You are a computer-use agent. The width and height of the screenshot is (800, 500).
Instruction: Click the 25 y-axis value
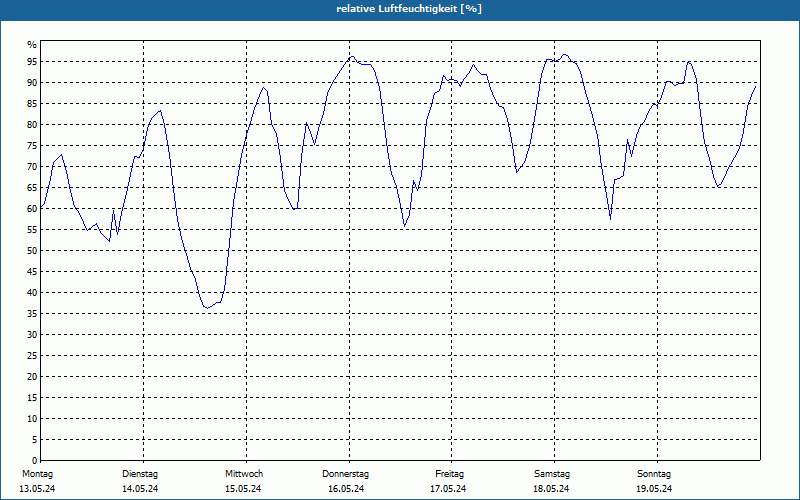point(32,356)
